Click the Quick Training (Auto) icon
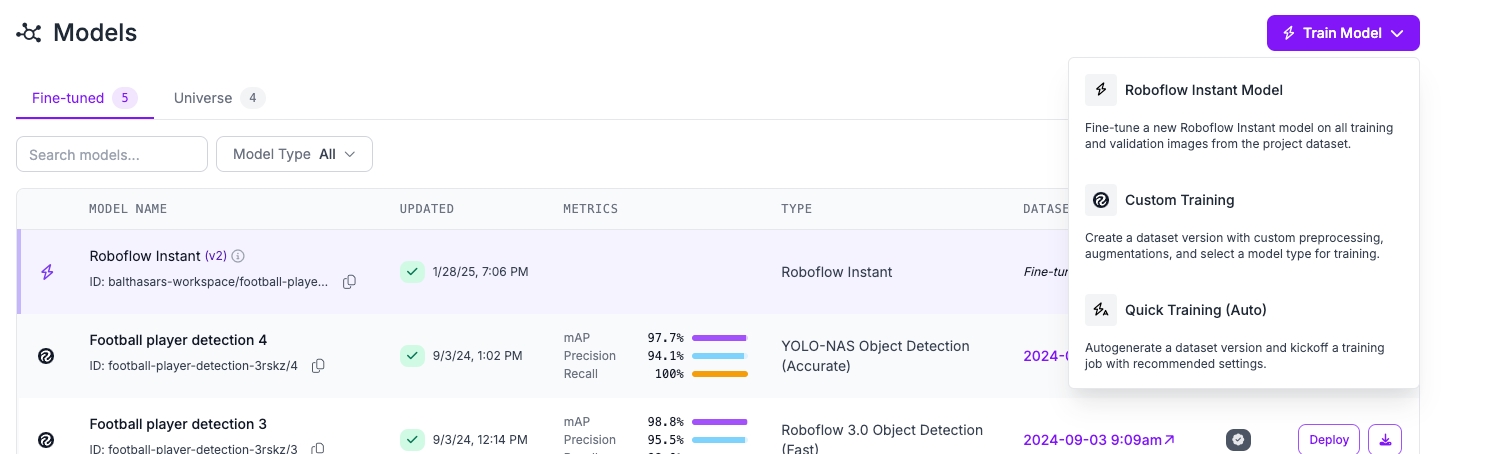The image size is (1488, 454). click(x=1101, y=310)
